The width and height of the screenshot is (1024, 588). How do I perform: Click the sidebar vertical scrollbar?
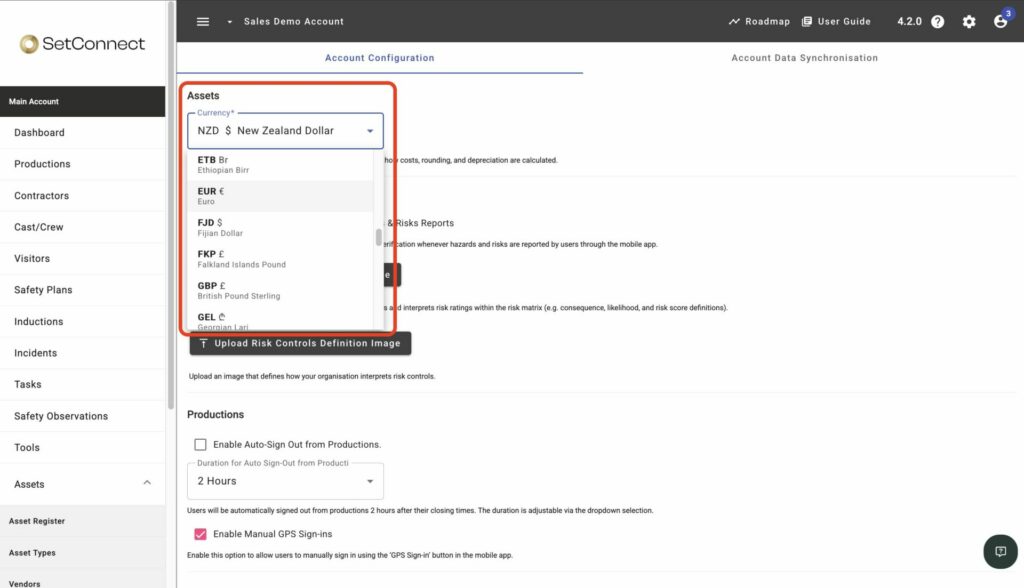pyautogui.click(x=171, y=206)
